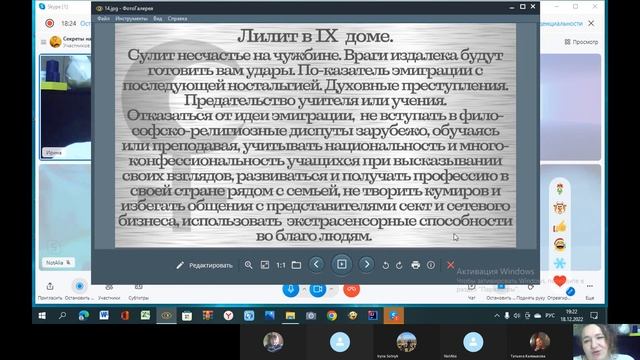Go to the next image
This screenshot has width=640, height=360.
click(x=367, y=264)
